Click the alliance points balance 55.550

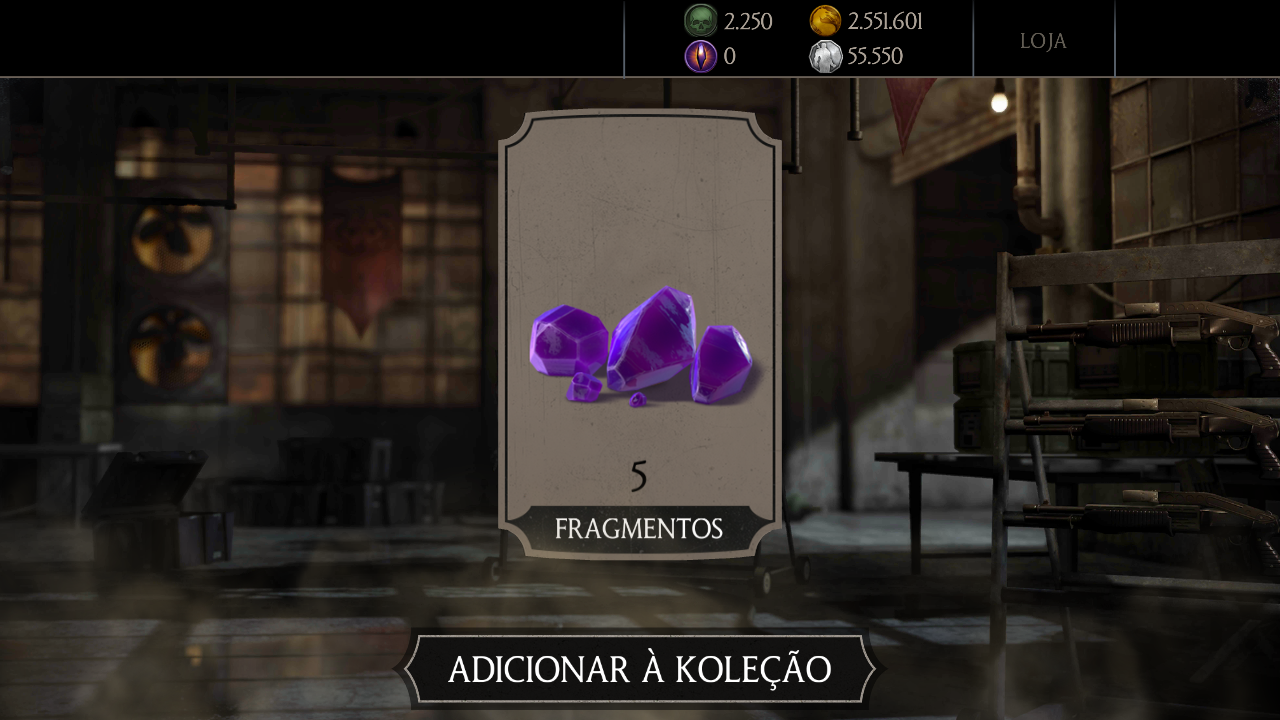[x=875, y=56]
